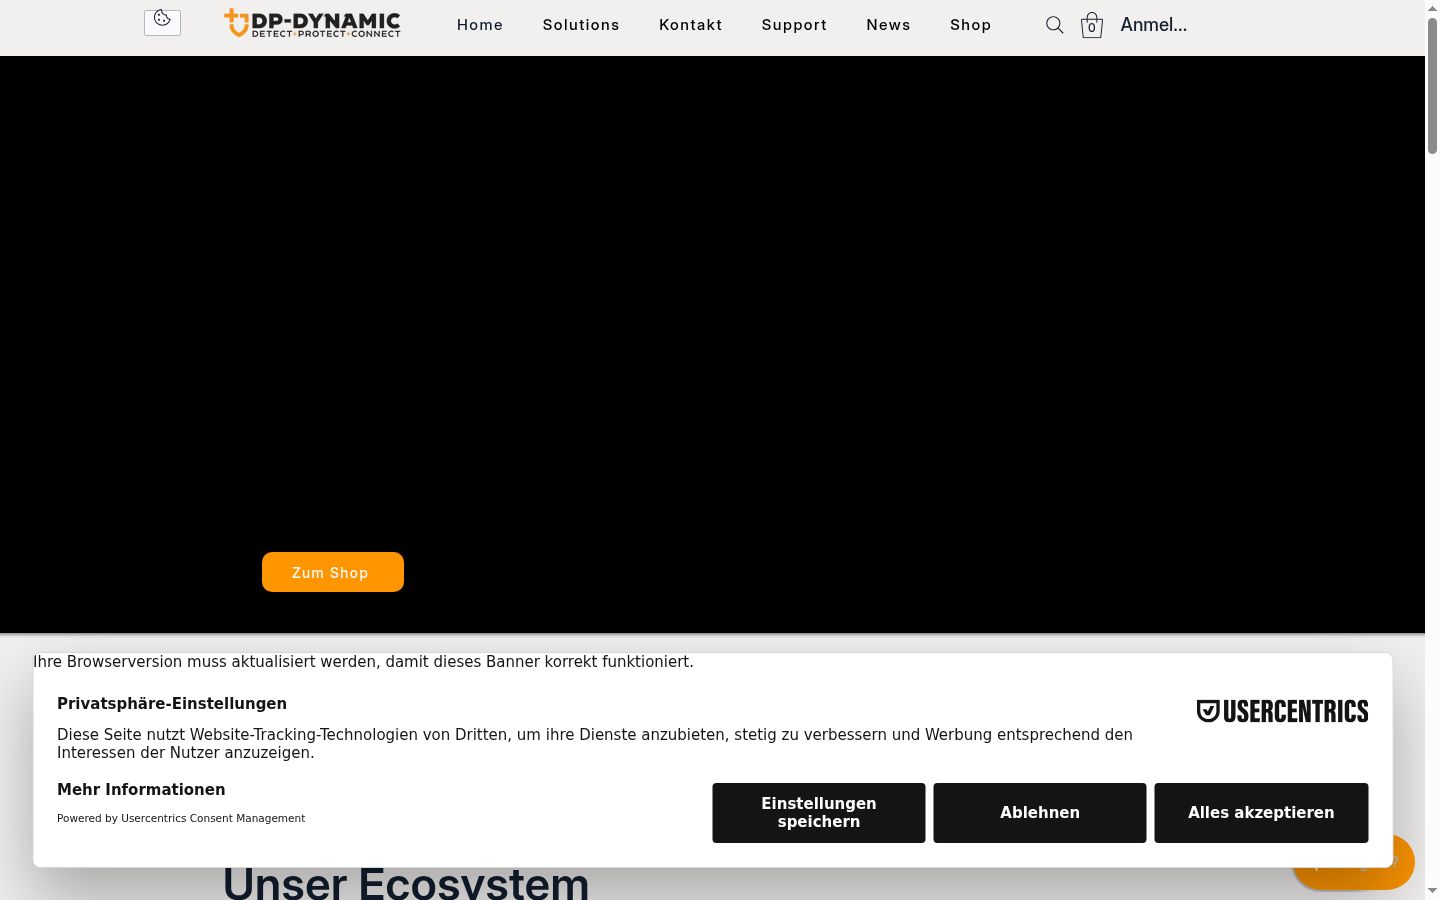The image size is (1440, 900).
Task: Click the Privatsphäre-Einstellungen heading
Action: (172, 704)
